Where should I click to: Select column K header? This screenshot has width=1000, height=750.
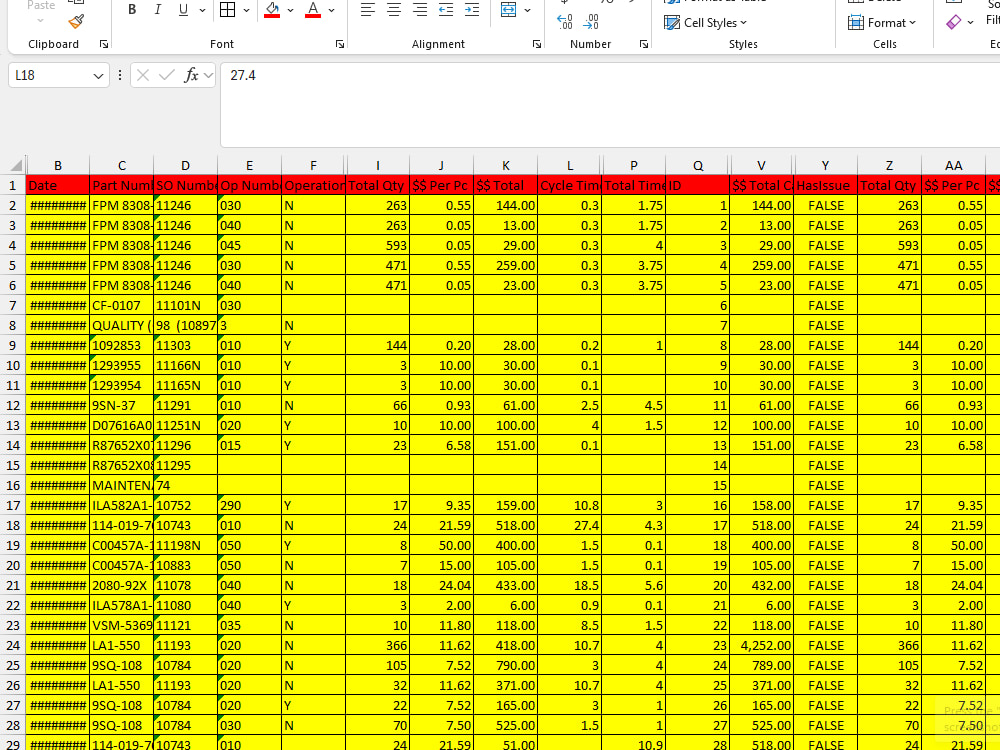pos(506,166)
